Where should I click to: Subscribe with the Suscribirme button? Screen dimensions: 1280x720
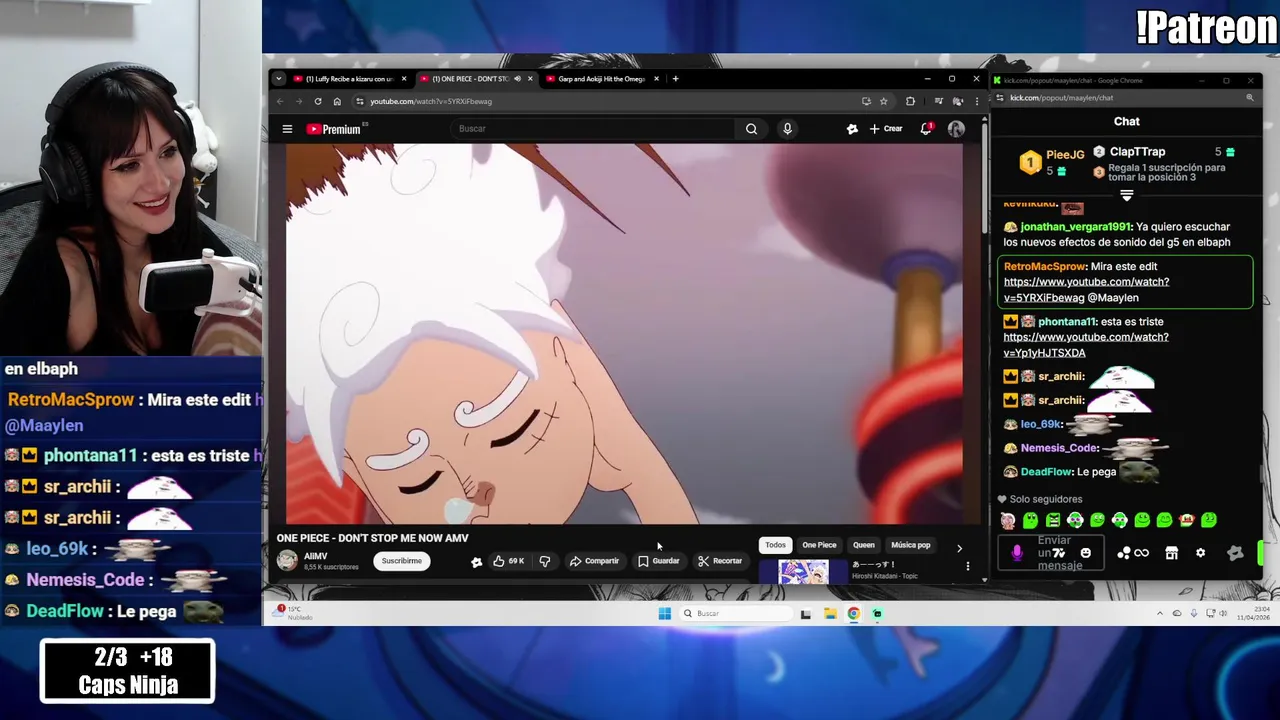click(x=401, y=561)
